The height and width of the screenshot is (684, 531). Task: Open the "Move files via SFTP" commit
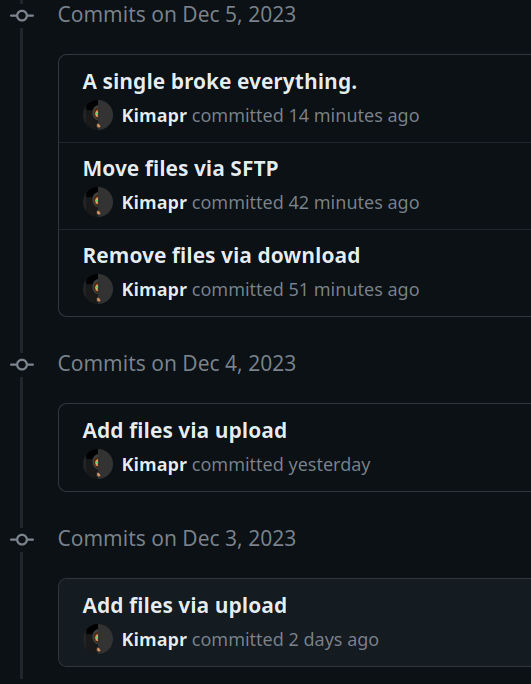coord(180,169)
